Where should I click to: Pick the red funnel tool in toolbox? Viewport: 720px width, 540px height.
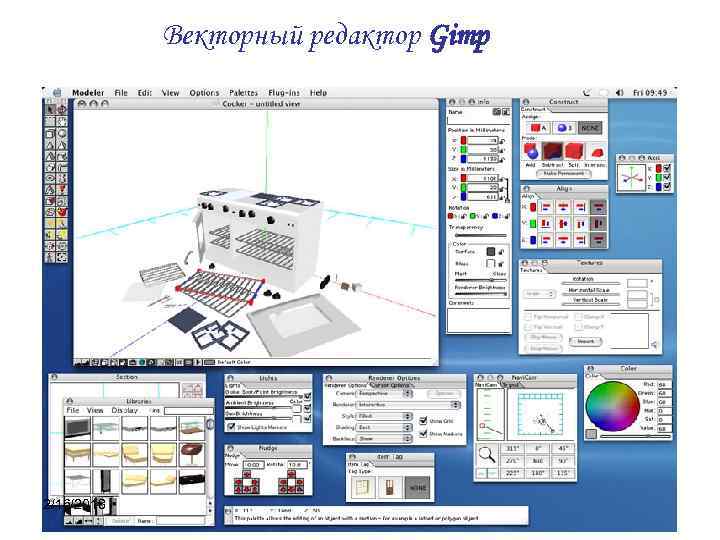pos(62,190)
